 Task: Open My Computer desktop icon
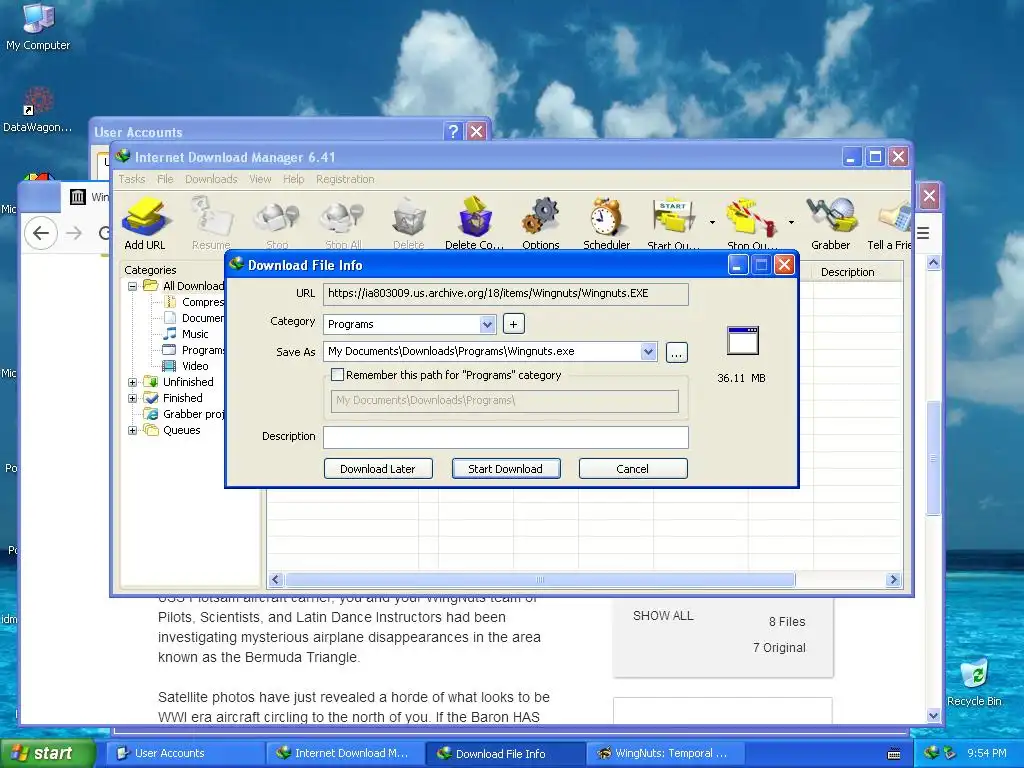(x=38, y=27)
